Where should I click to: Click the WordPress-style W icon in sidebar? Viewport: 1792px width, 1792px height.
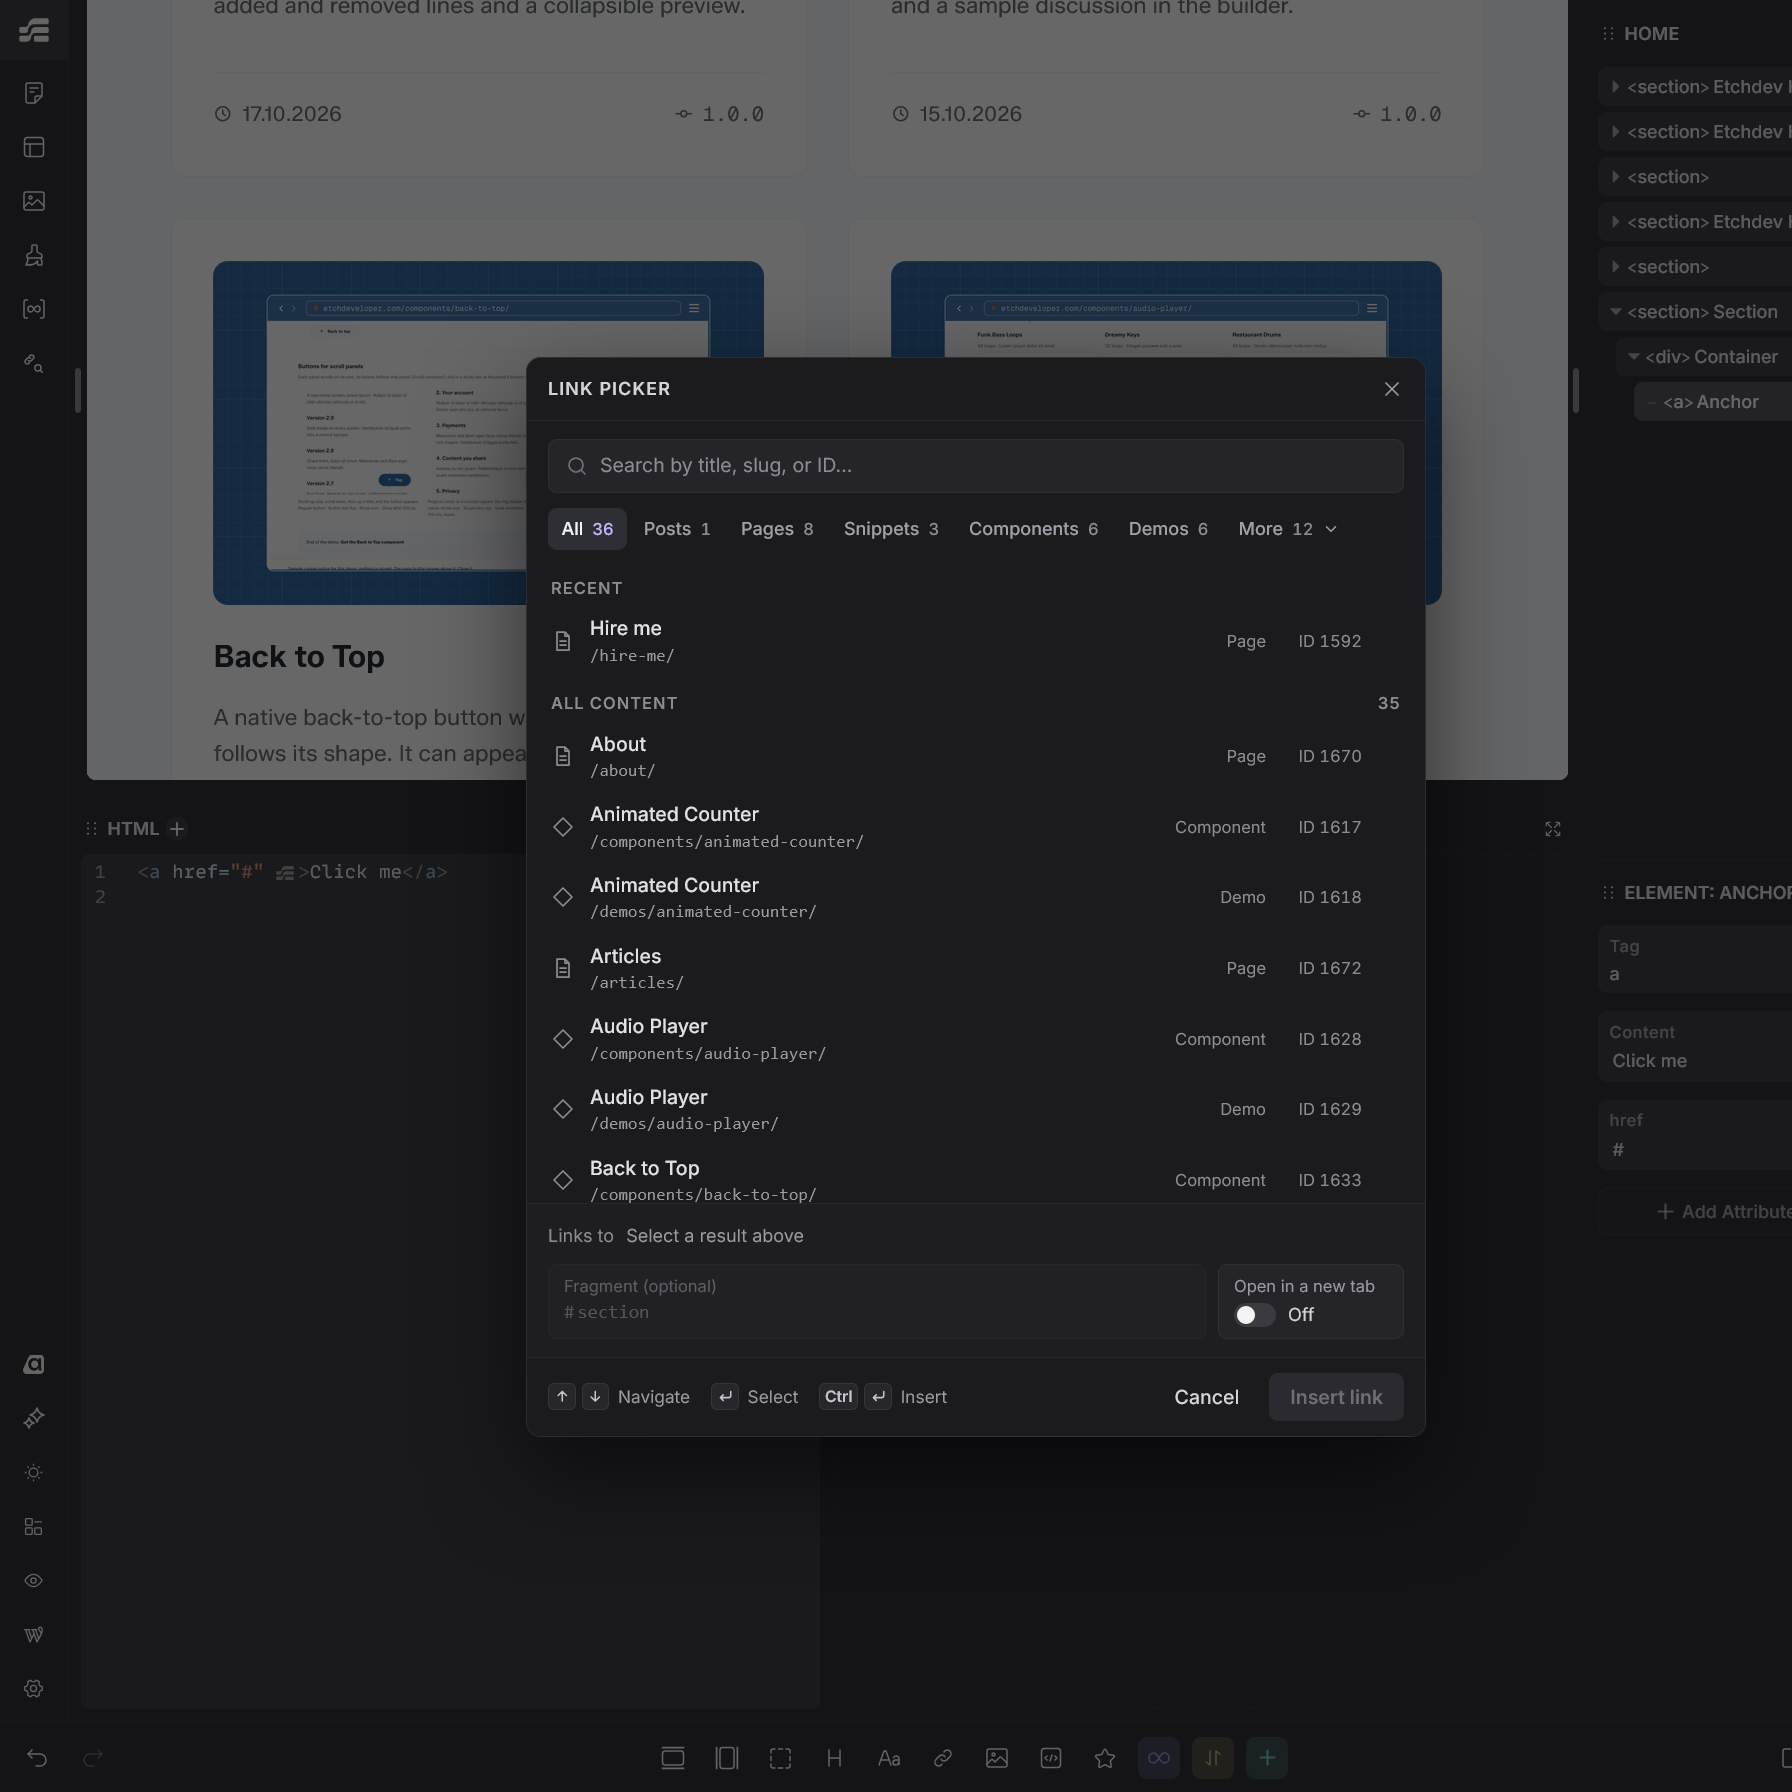click(34, 1634)
